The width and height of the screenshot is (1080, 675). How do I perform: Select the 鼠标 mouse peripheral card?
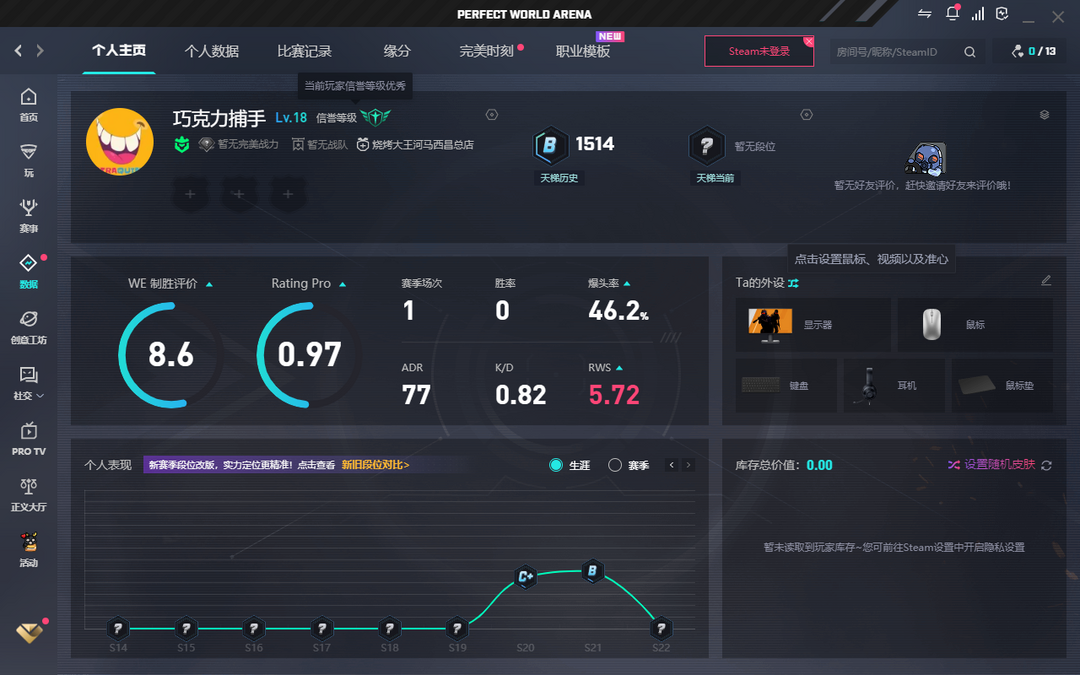tap(975, 324)
